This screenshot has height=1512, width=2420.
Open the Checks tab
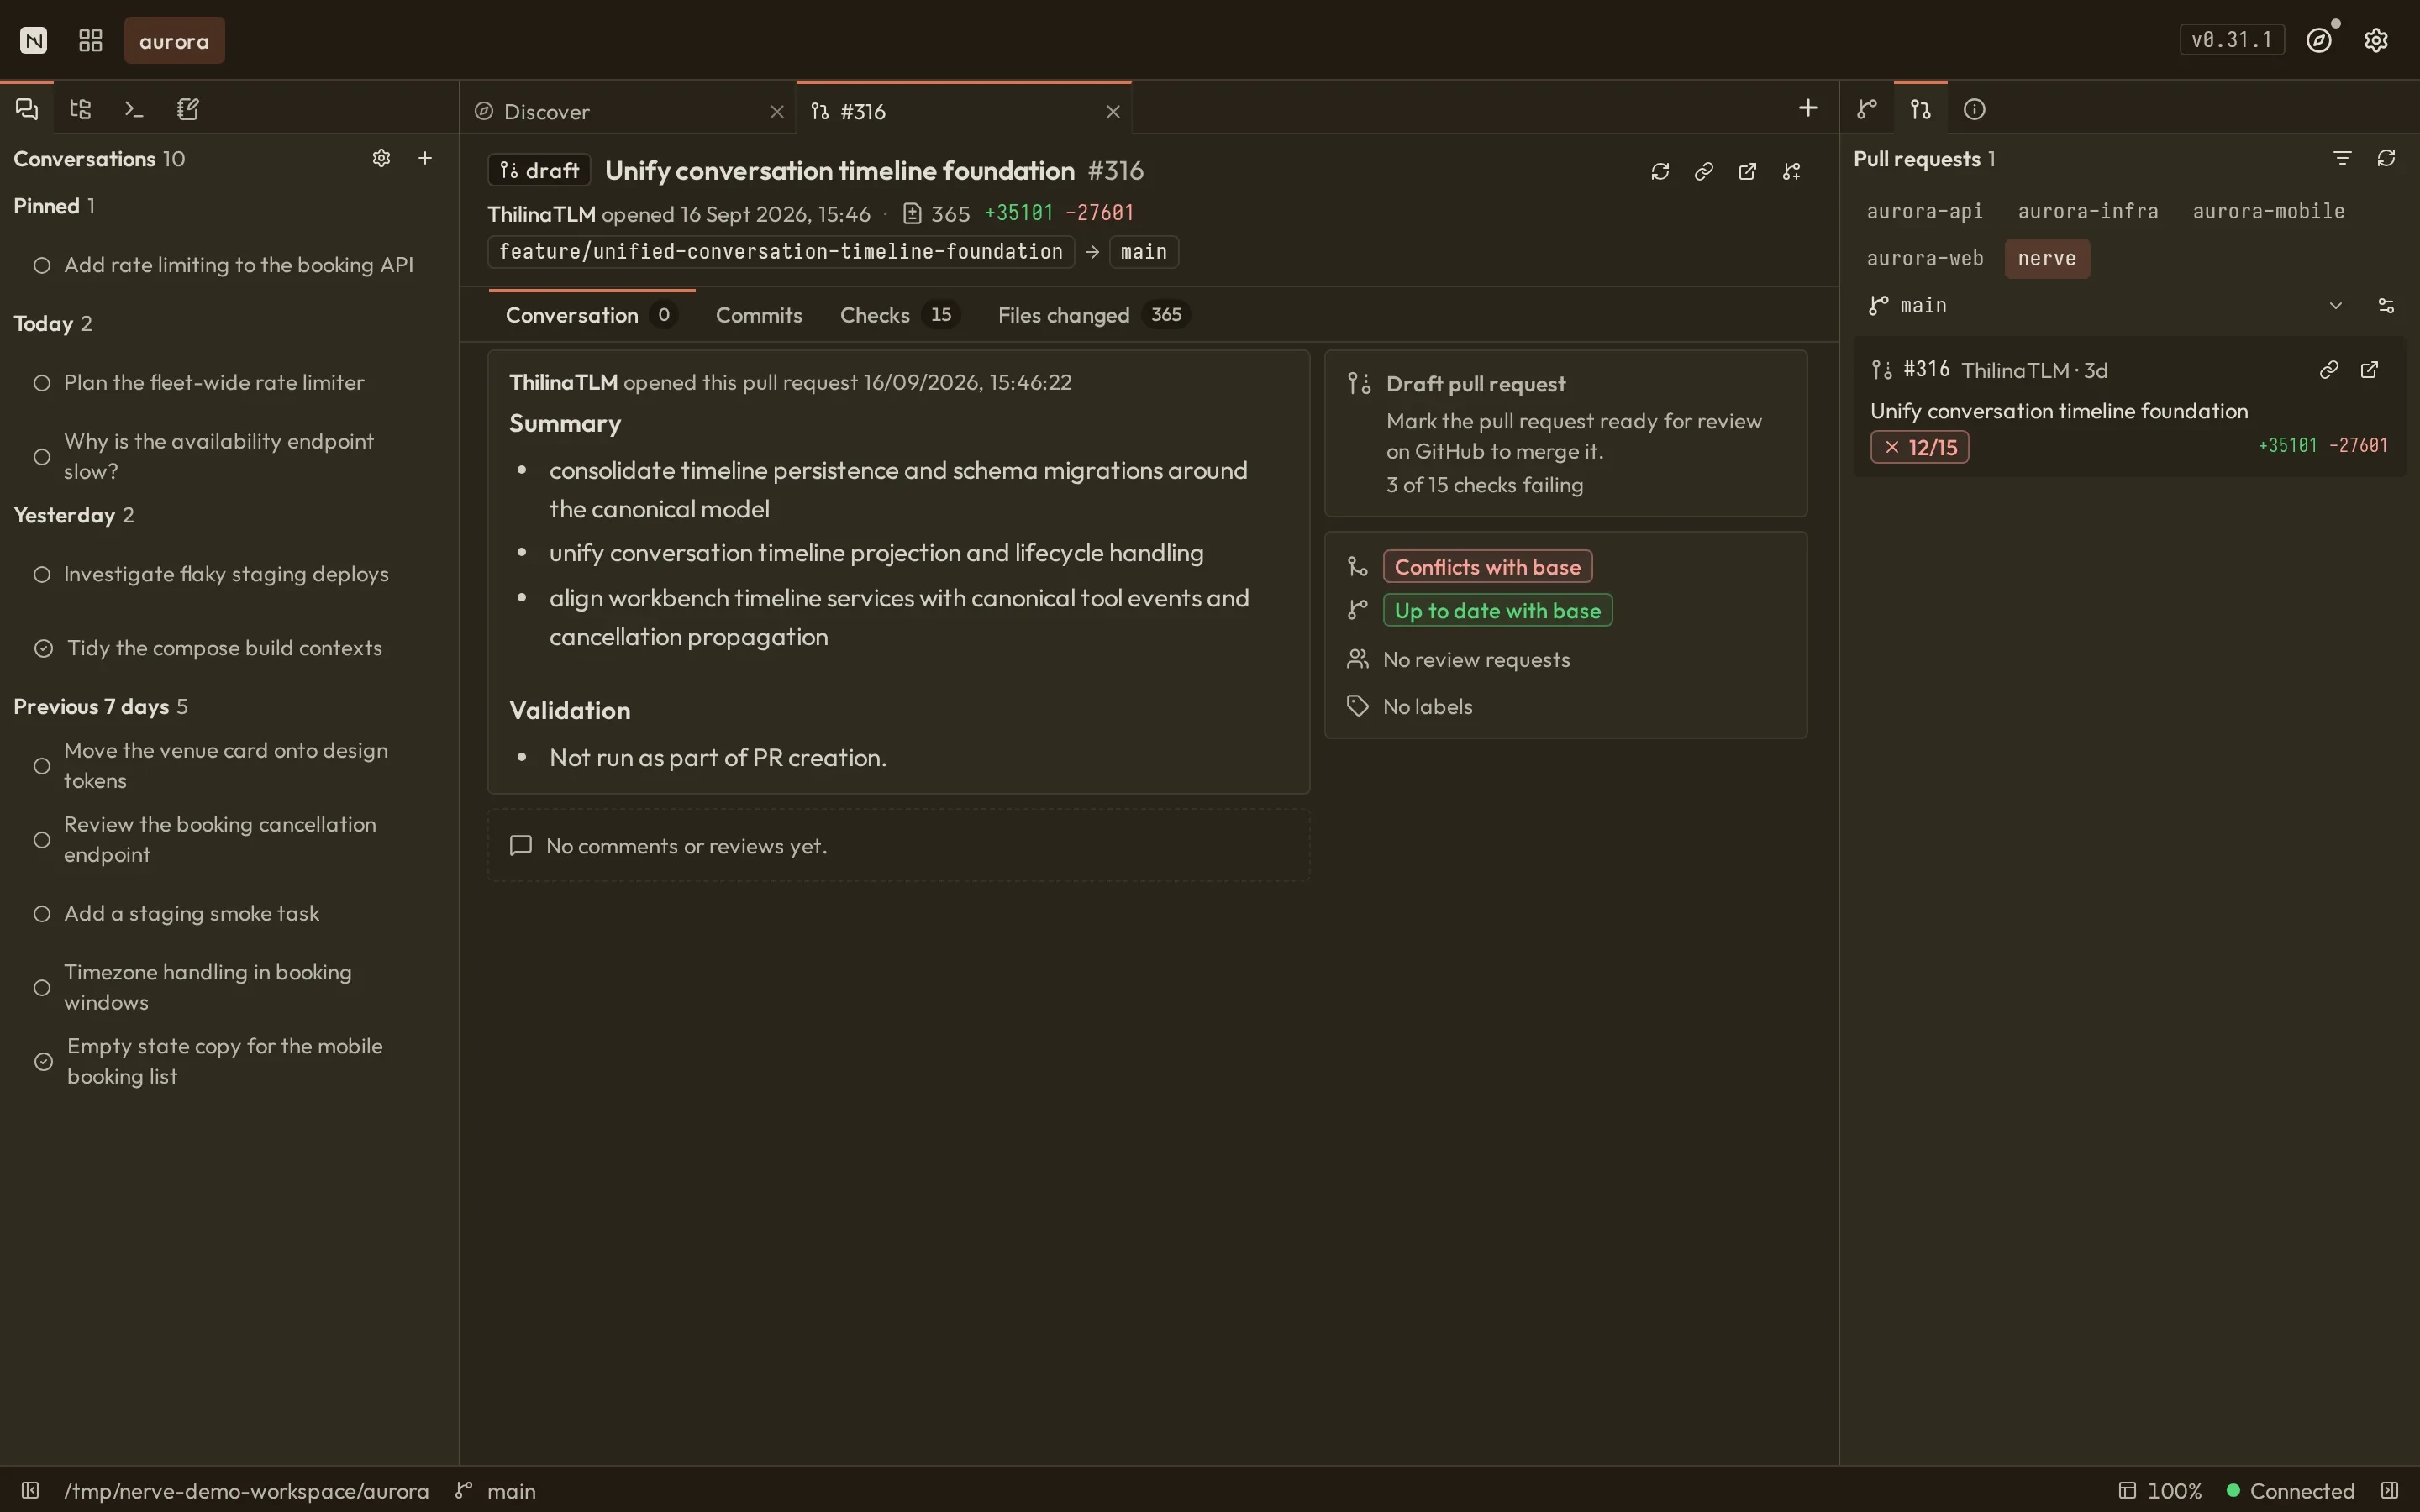point(899,315)
